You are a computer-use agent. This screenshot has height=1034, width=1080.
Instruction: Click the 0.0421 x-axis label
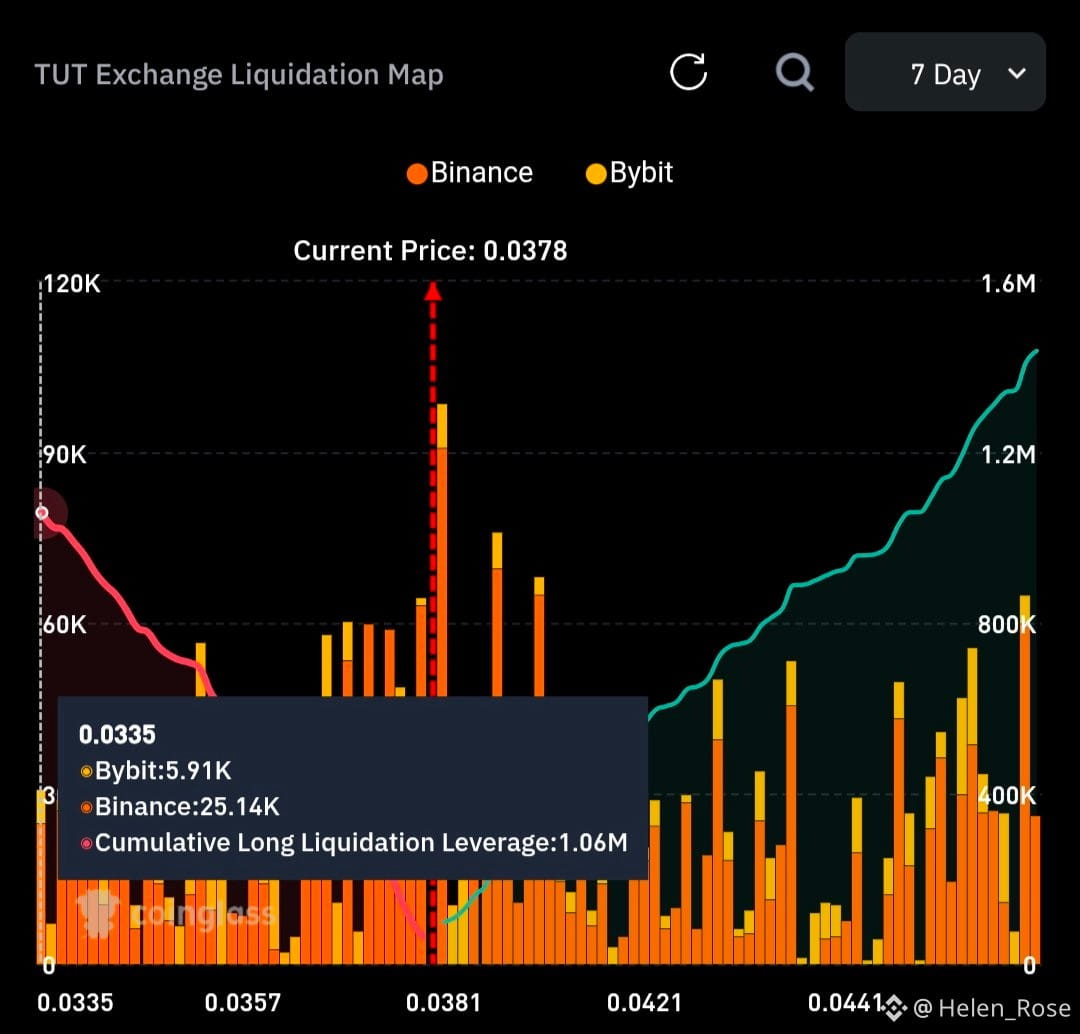tap(644, 1003)
